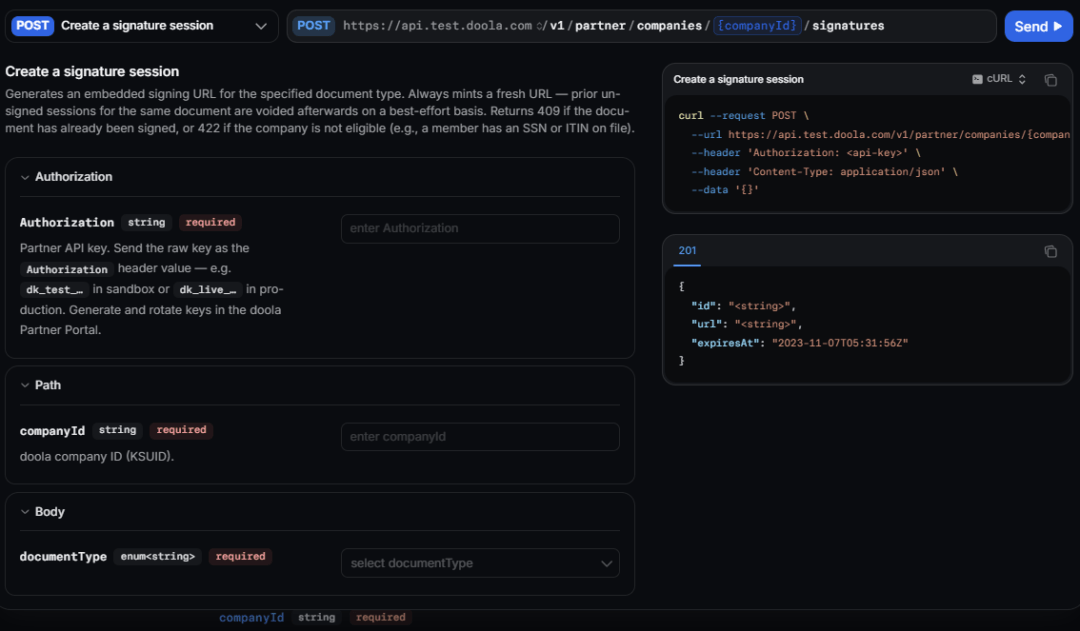The width and height of the screenshot is (1080, 631).
Task: Click the '--data' line in cURL snippet
Action: pos(725,190)
